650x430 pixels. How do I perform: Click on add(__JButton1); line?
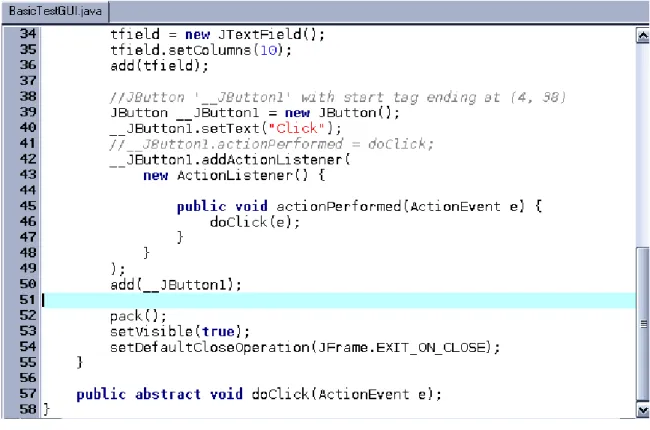click(x=176, y=284)
